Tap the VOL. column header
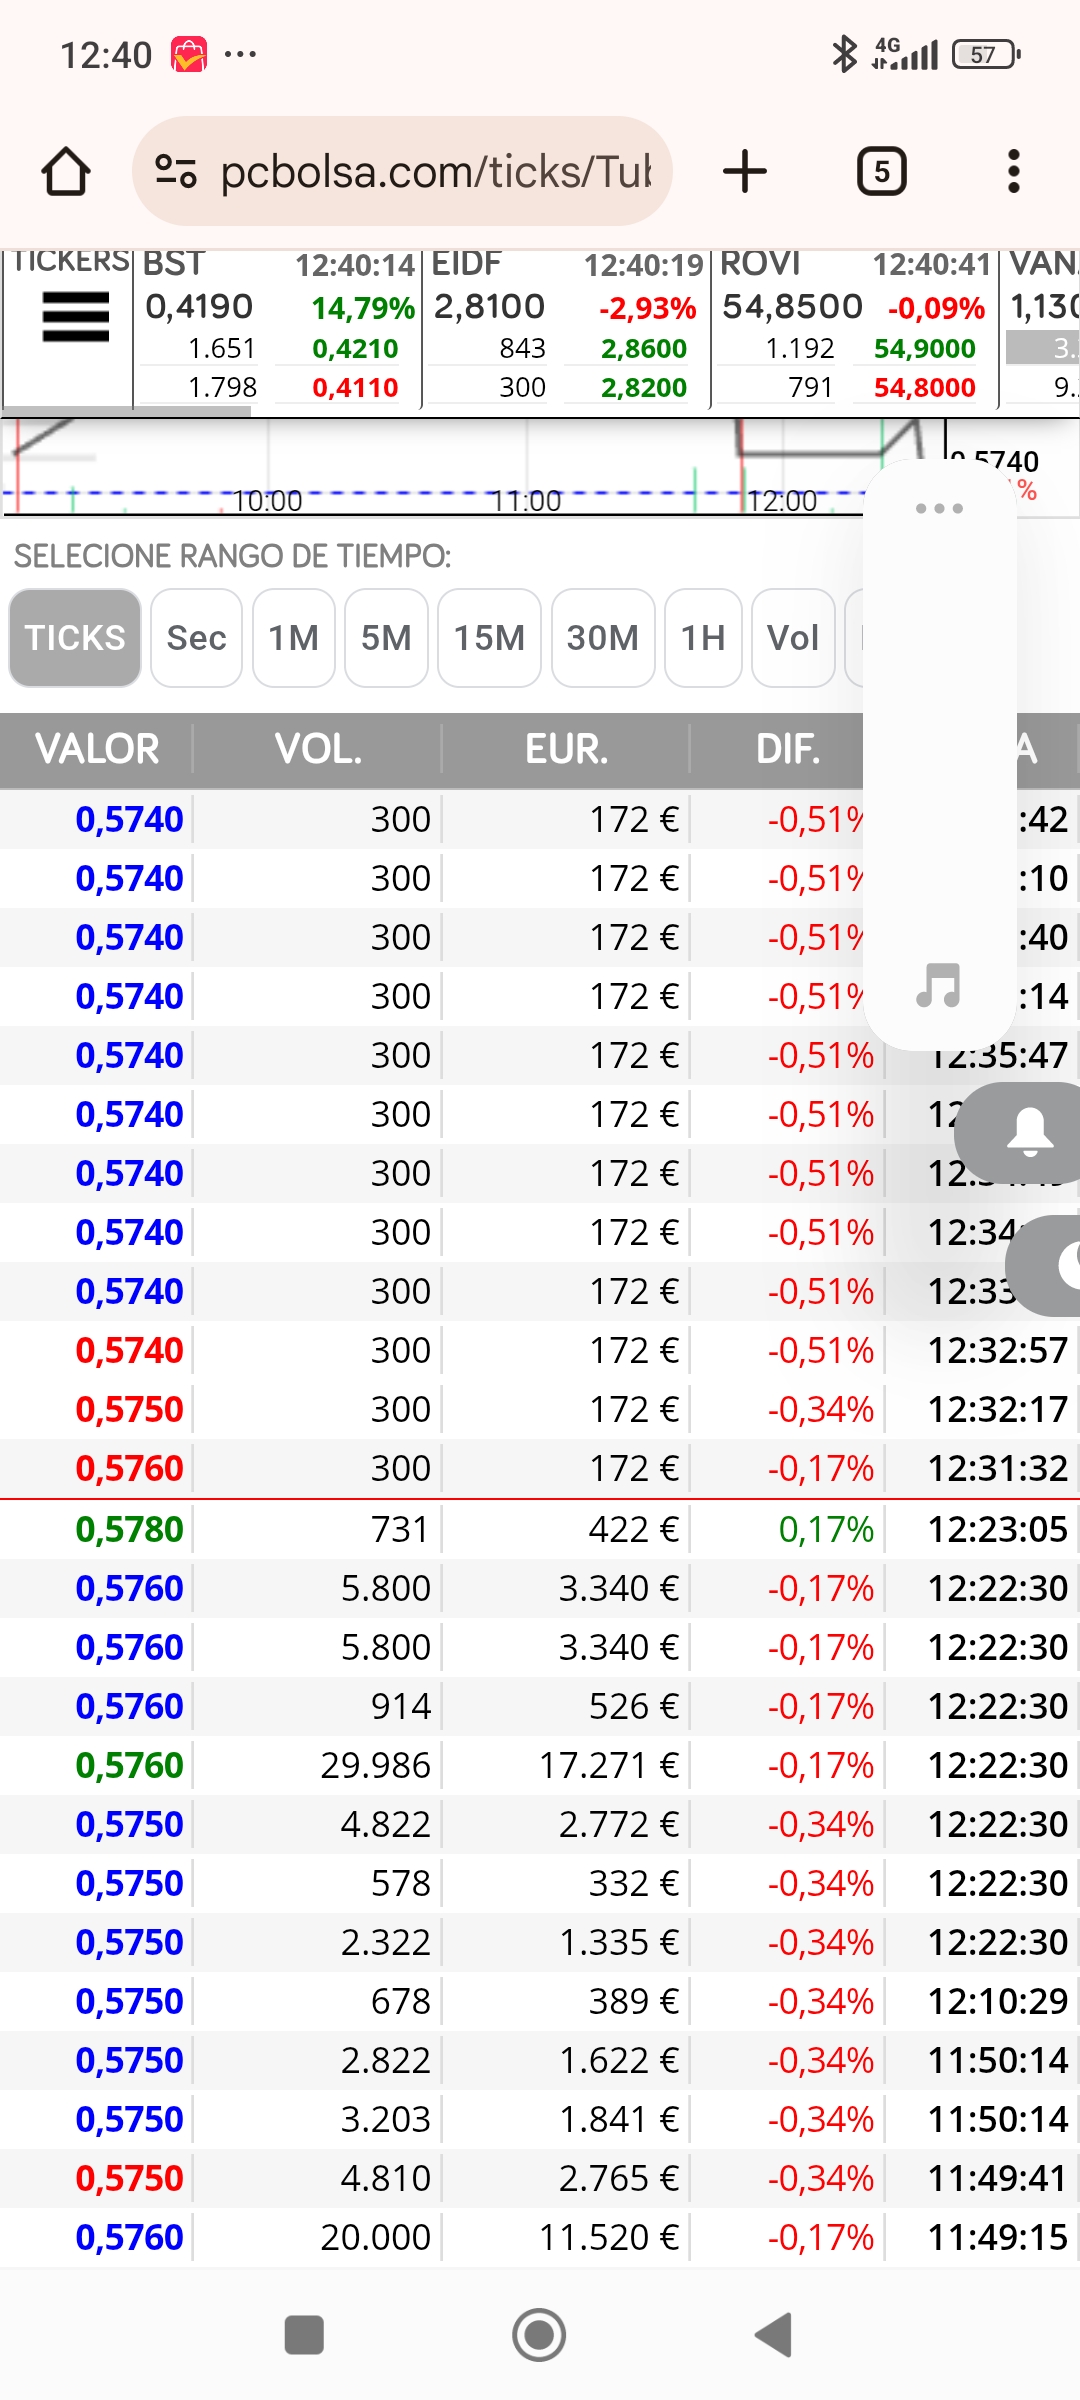Screen dimensions: 1080x2400 pyautogui.click(x=318, y=749)
